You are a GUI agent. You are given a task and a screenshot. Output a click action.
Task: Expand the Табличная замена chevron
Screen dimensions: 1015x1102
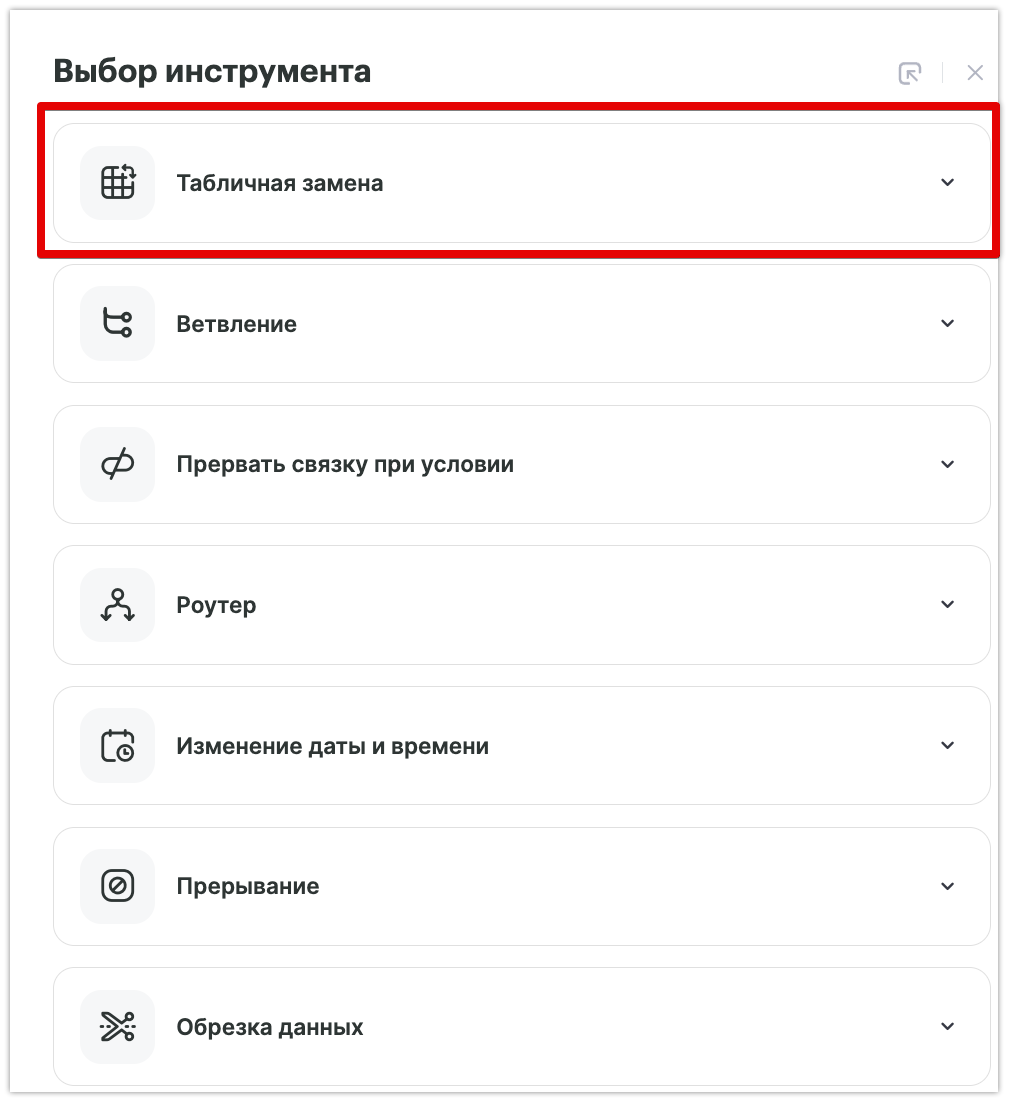tap(948, 183)
